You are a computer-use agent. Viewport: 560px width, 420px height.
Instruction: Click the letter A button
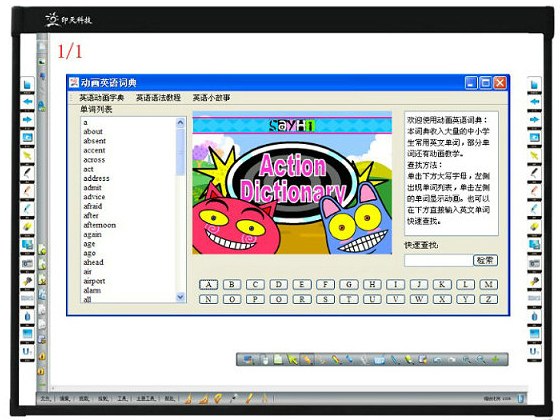click(208, 285)
